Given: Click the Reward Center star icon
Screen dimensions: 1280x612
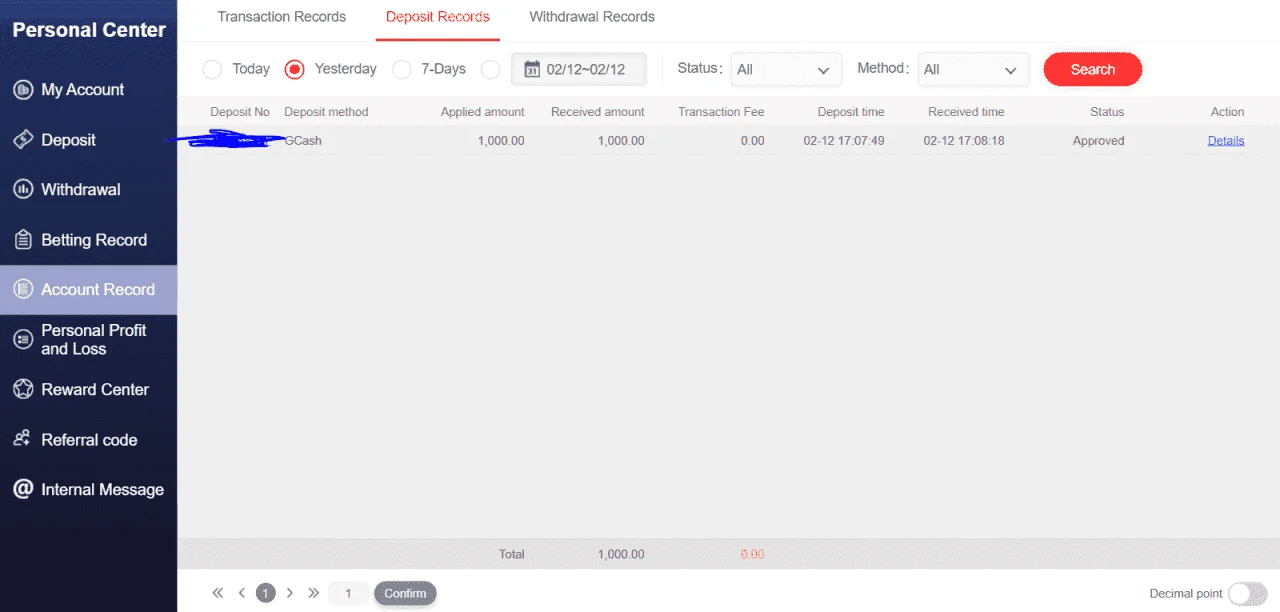Looking at the screenshot, I should point(23,390).
